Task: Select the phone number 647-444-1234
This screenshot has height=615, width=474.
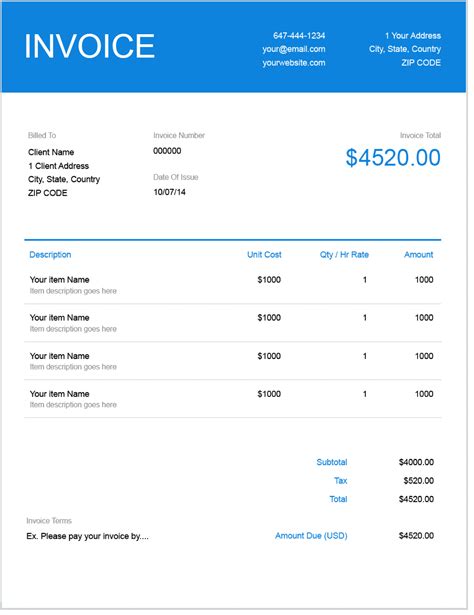Action: click(299, 36)
